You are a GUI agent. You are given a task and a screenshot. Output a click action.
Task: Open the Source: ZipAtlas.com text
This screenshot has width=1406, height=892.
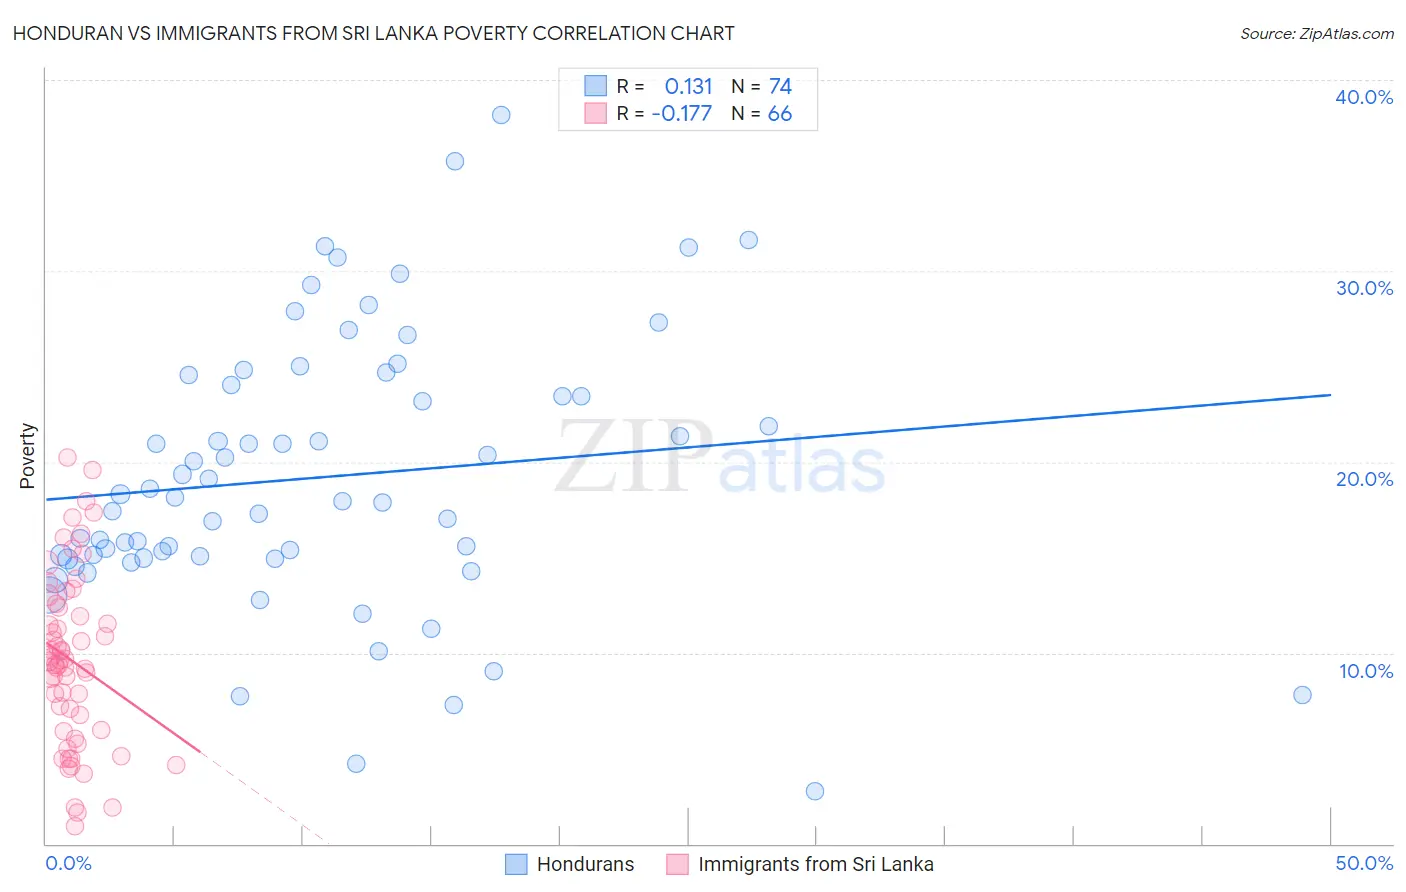[1316, 34]
